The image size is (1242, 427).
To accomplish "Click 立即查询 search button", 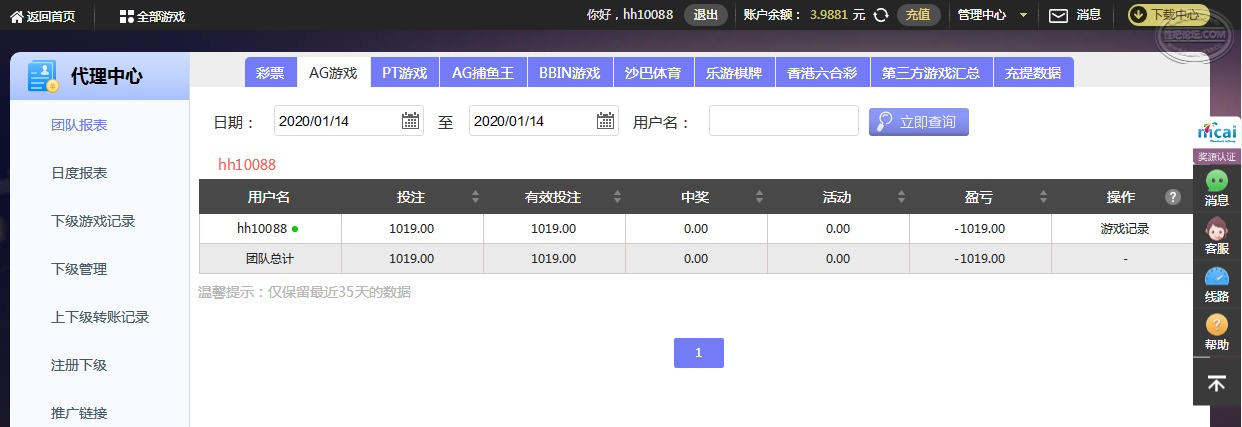I will click(x=919, y=122).
